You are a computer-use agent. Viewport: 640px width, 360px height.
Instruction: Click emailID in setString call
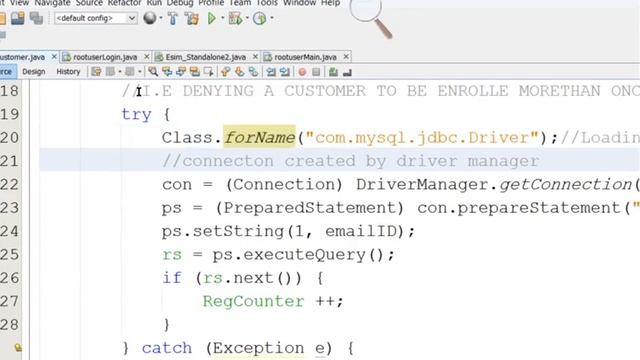point(361,231)
